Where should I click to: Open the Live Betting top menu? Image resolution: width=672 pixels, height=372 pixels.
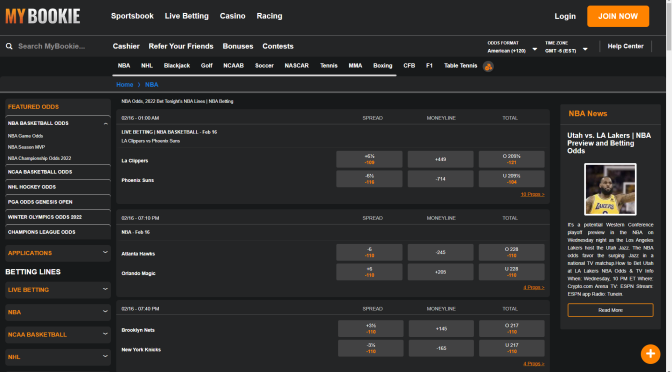(186, 16)
